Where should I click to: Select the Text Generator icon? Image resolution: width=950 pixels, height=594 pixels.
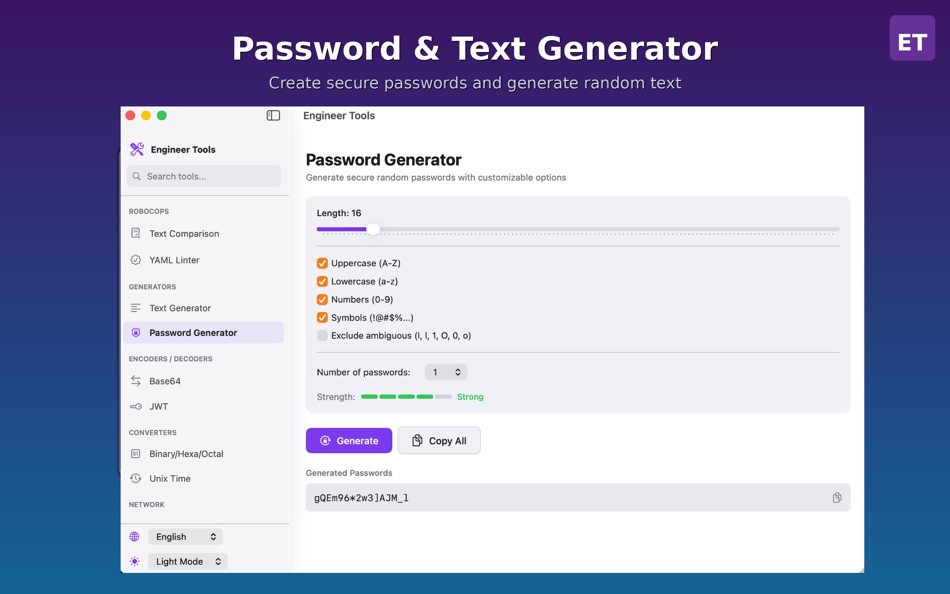tap(137, 308)
